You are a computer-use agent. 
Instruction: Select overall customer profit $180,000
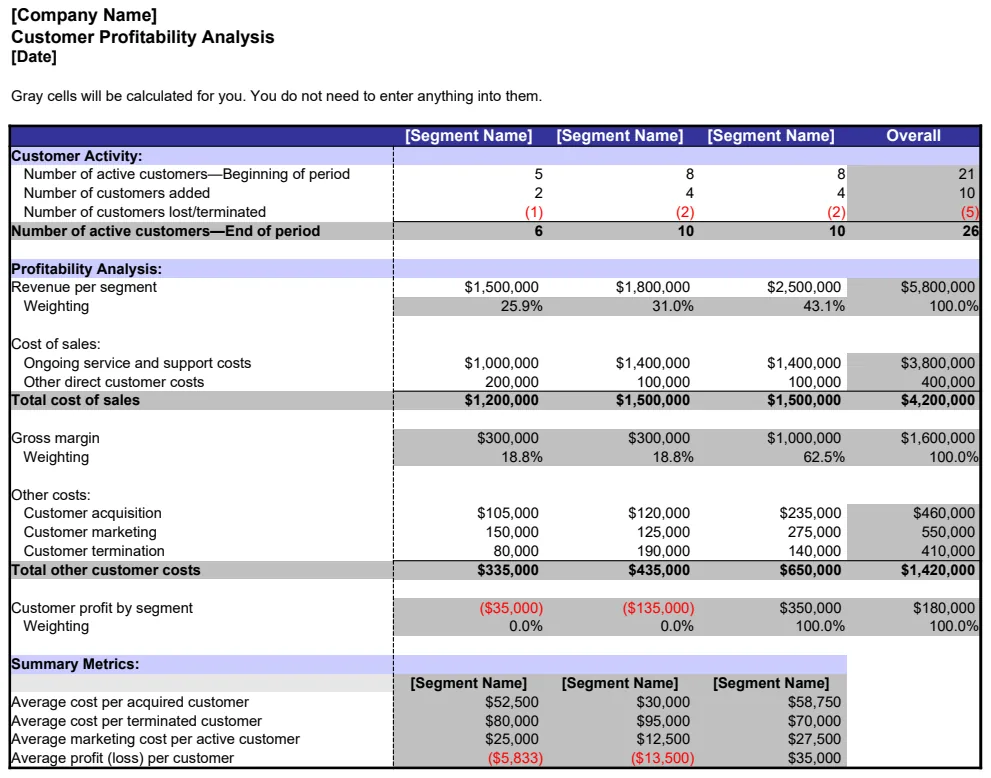pyautogui.click(x=944, y=609)
